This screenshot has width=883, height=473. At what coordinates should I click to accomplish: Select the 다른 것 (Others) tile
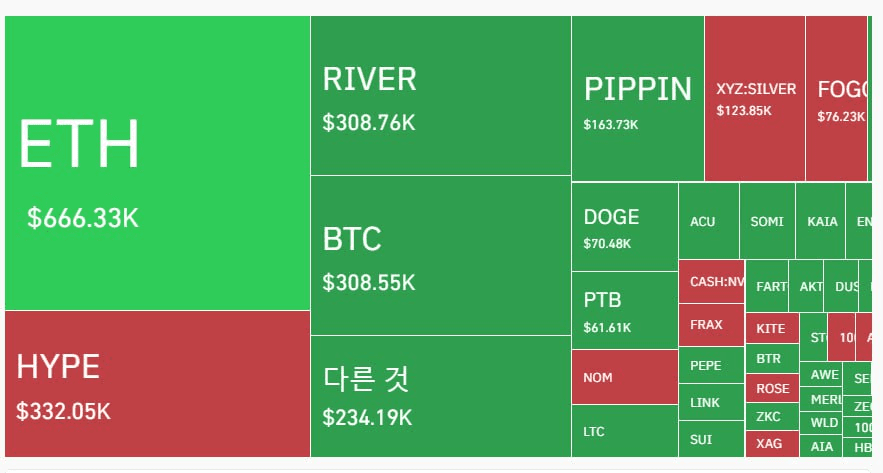pos(440,396)
